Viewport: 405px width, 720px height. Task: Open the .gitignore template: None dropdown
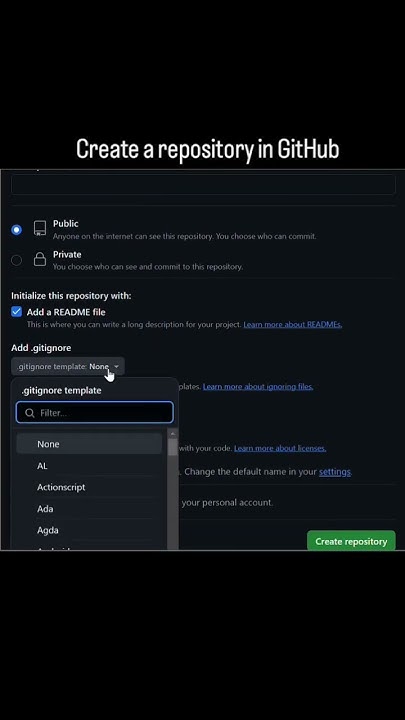(68, 366)
